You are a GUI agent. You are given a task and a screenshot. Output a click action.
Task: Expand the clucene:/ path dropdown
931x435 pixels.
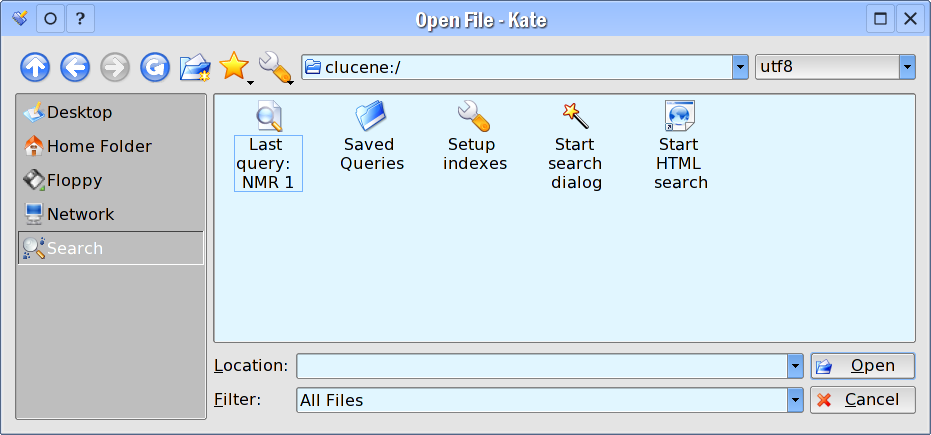(x=740, y=67)
